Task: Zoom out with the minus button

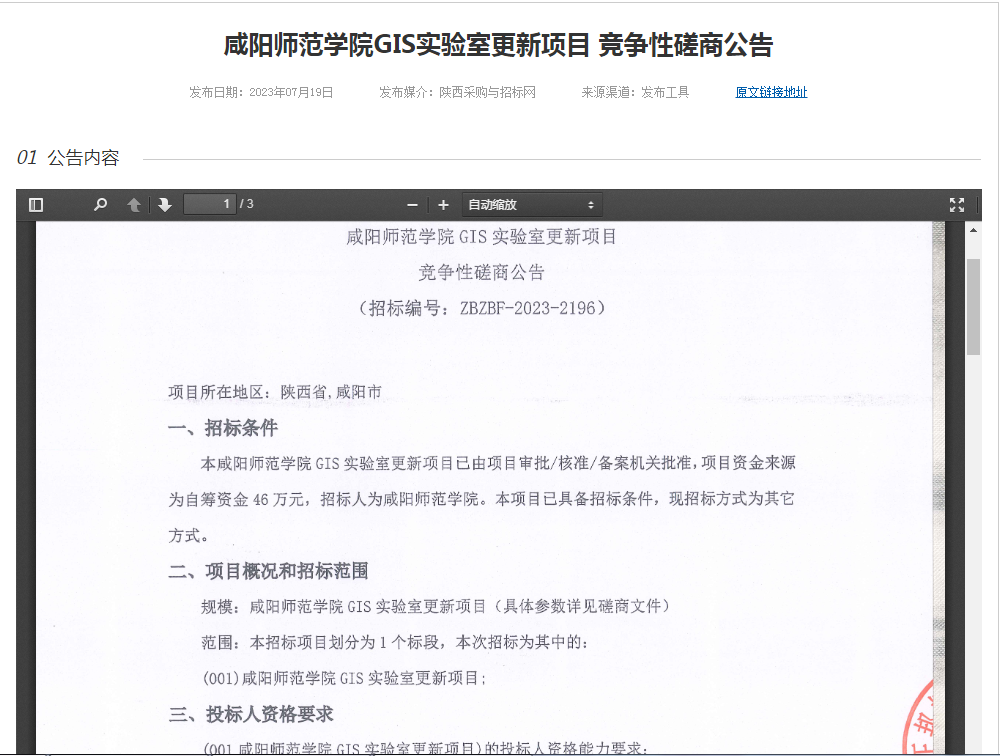Action: click(x=413, y=205)
